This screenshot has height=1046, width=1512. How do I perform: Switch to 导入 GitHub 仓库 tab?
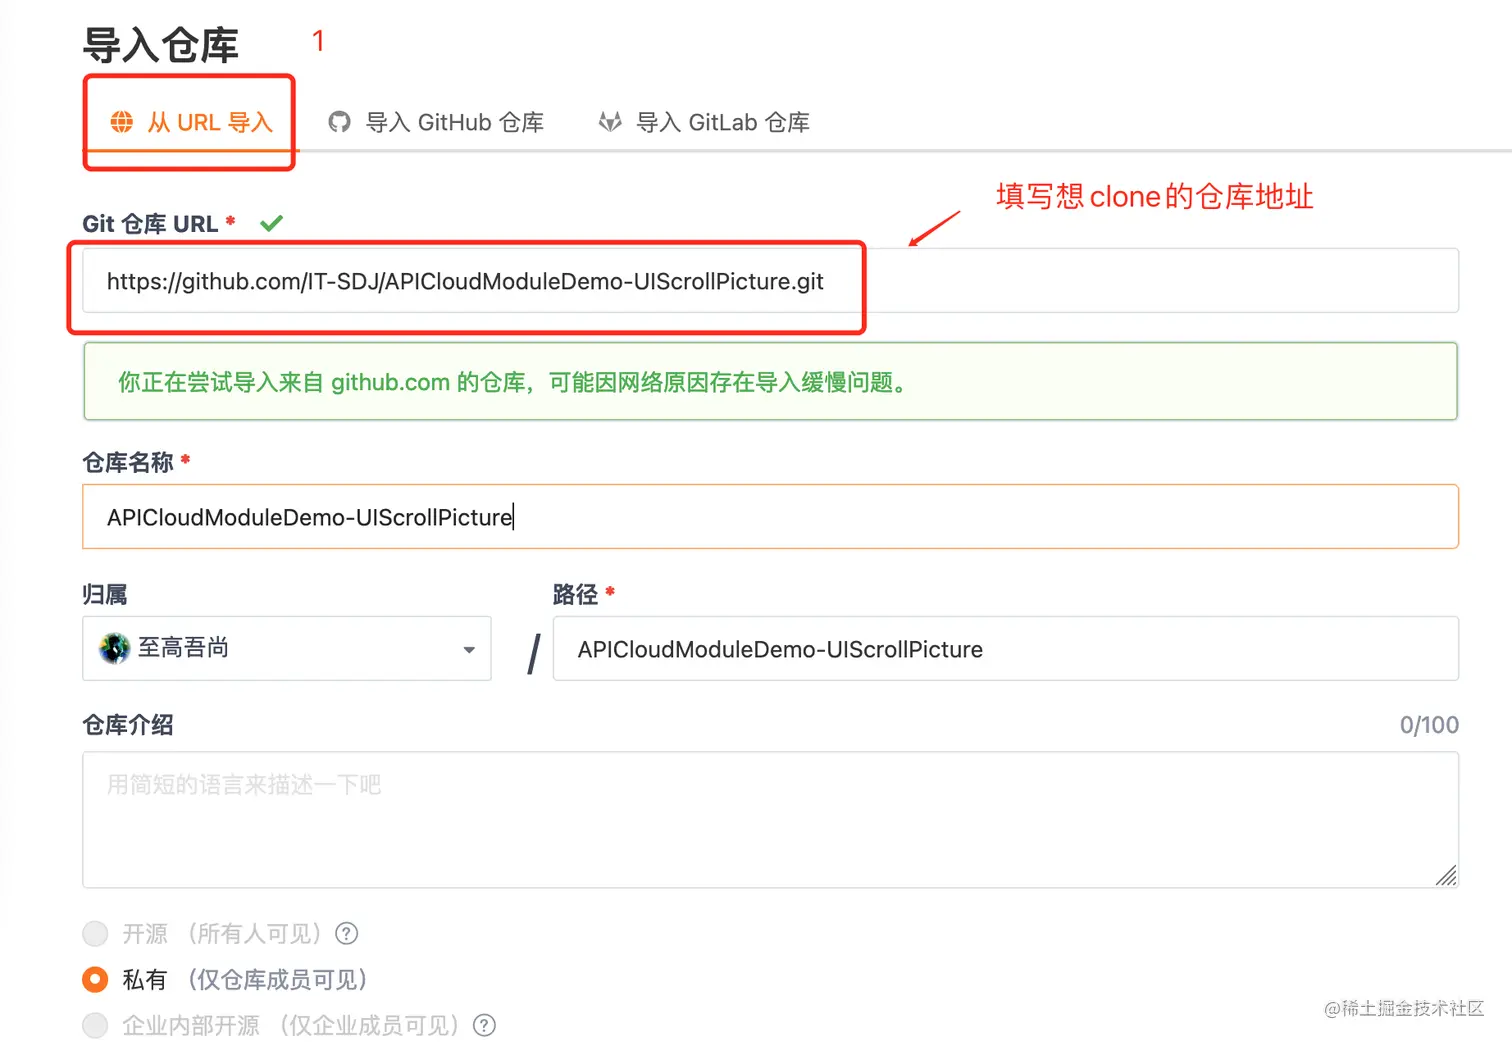[x=436, y=123]
